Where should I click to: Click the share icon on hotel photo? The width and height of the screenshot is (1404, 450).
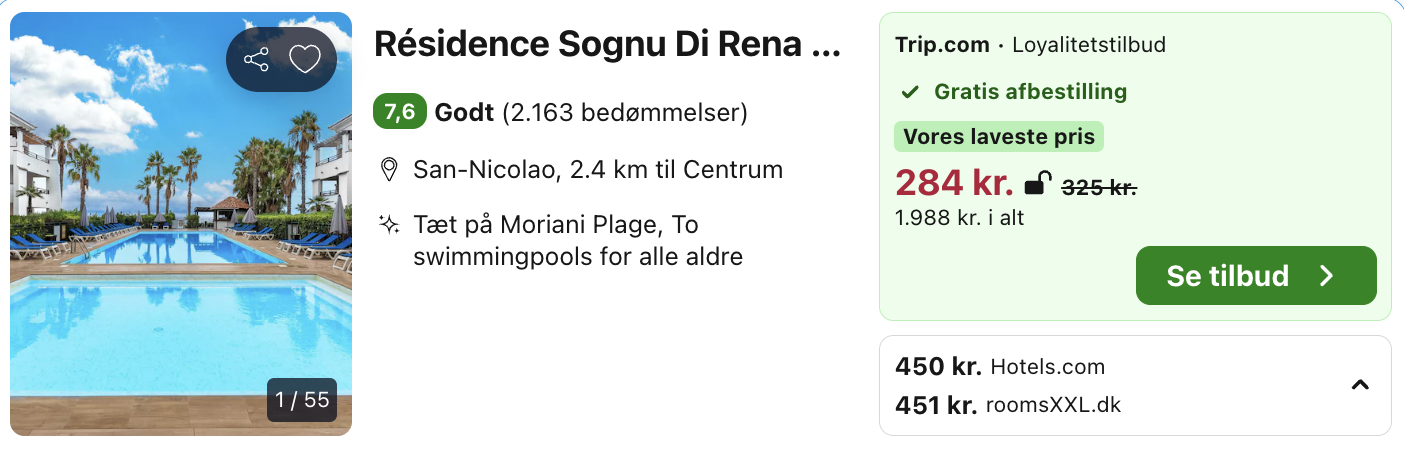257,60
